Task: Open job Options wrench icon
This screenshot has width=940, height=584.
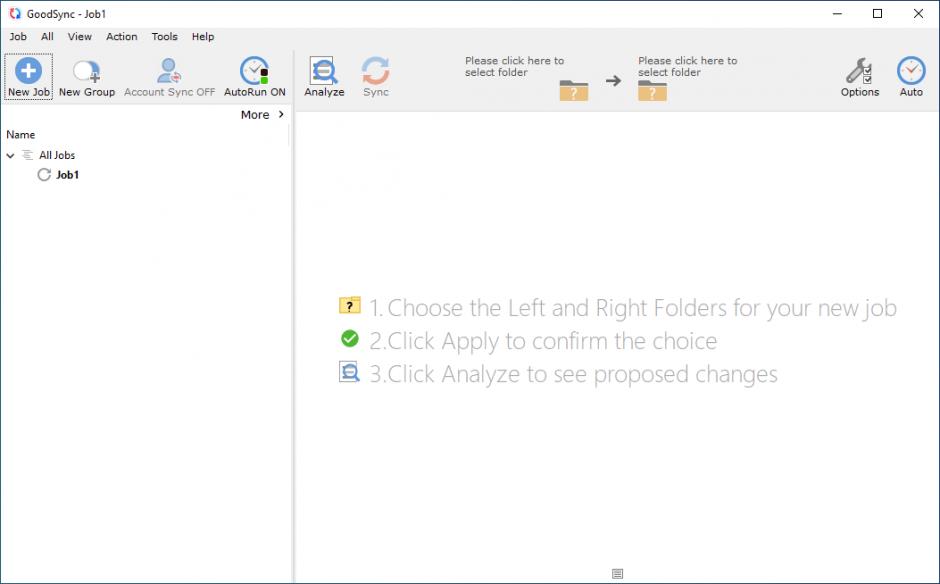Action: click(x=860, y=71)
